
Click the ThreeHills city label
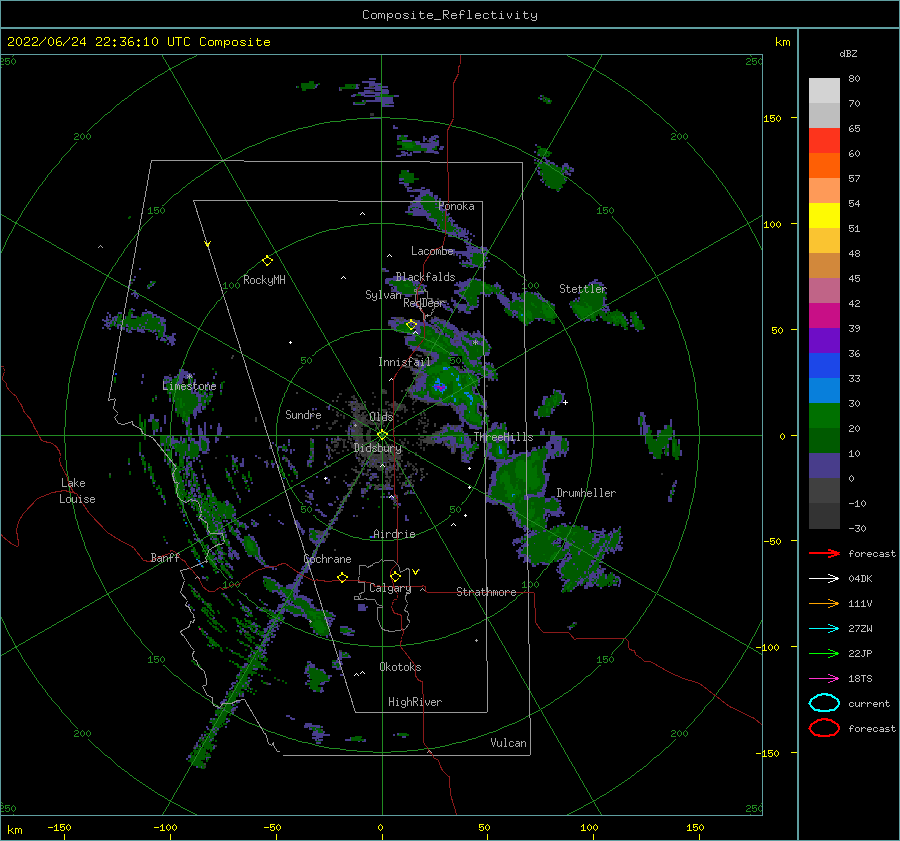pyautogui.click(x=503, y=437)
